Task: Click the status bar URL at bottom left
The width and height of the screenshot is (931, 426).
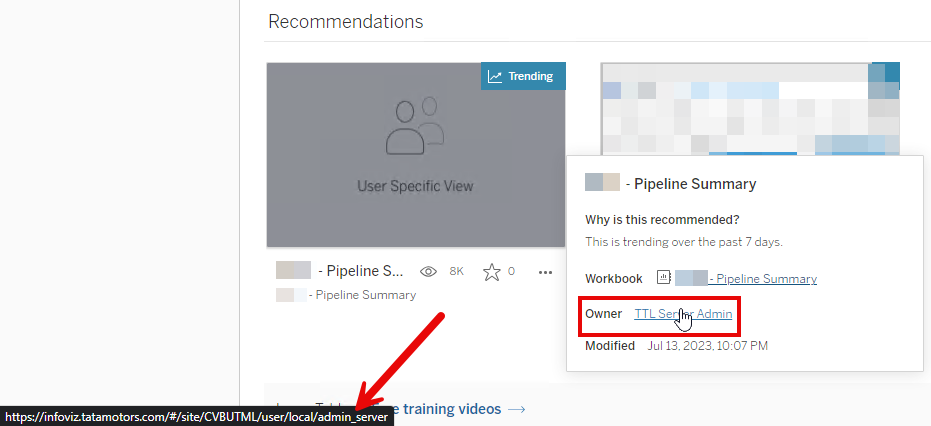Action: coord(197,416)
